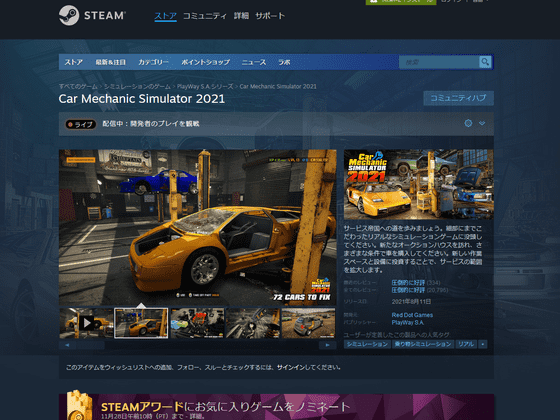Click the Steam logo in header

[x=92, y=16]
